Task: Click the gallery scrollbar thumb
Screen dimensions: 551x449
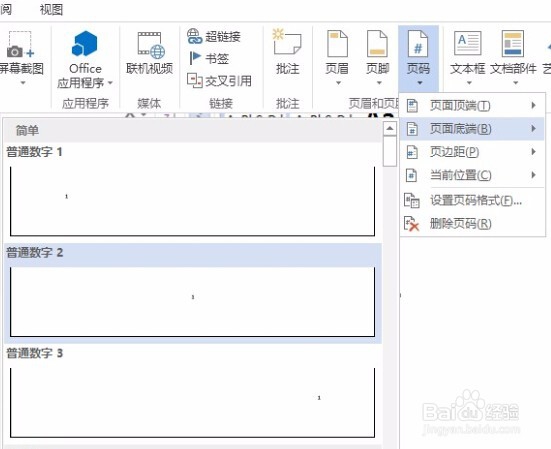Action: [x=390, y=151]
